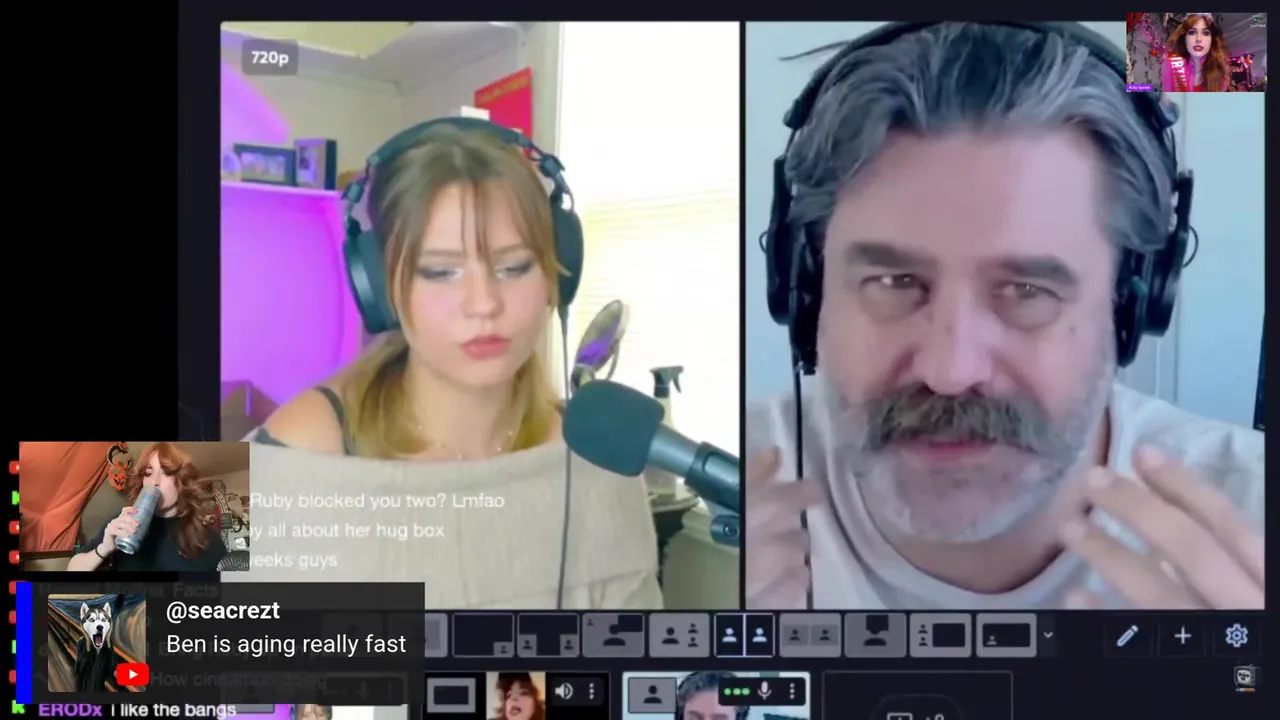This screenshot has width=1280, height=720.
Task: Click the YouTube logo on the comment overlay
Action: tap(131, 676)
